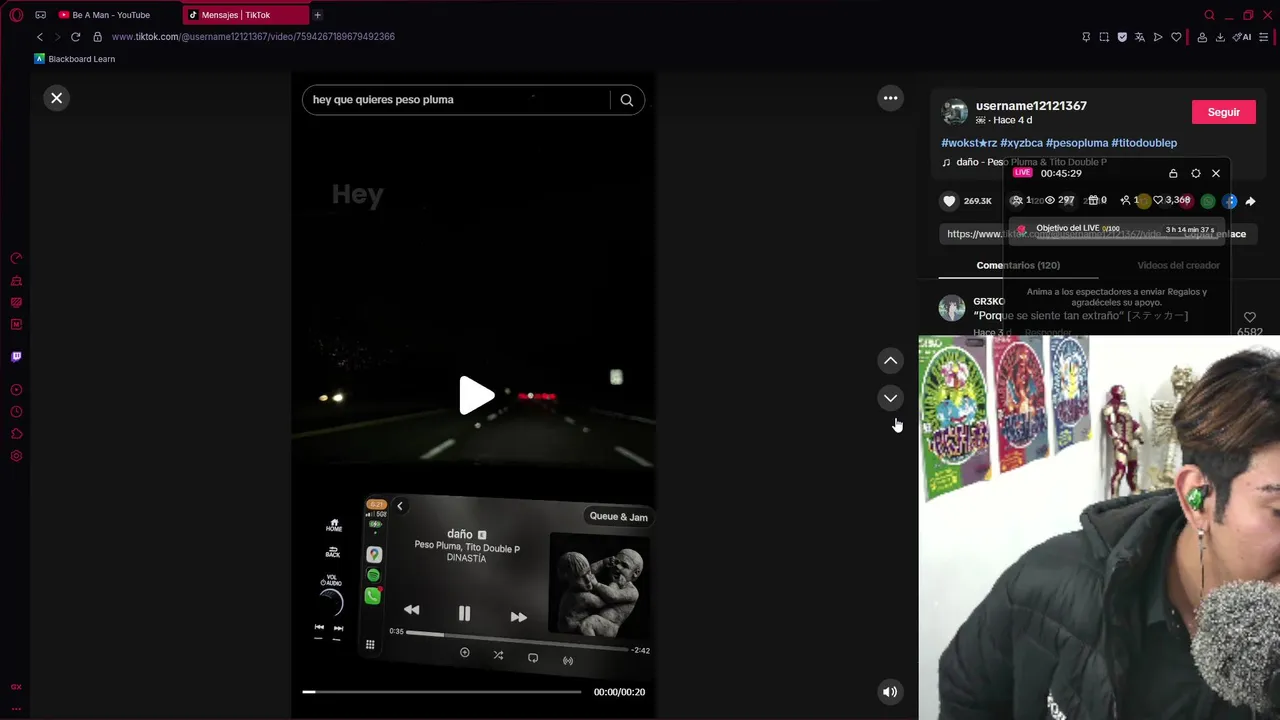Click the site lock security icon
1280x720 pixels.
pos(97,37)
